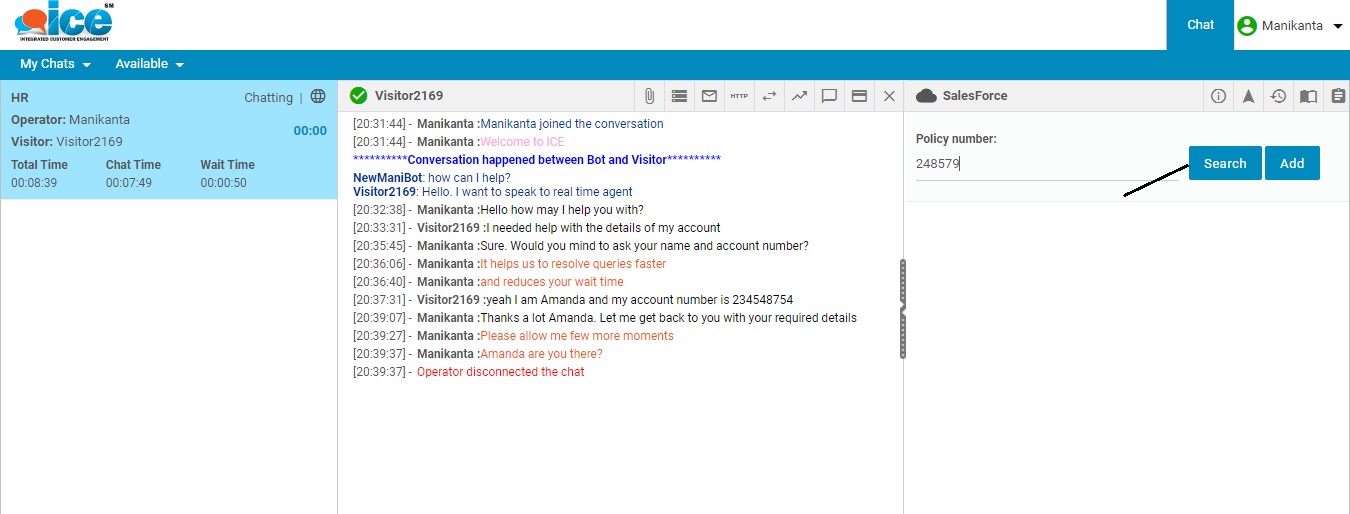Click the paperclip attachment icon
This screenshot has height=514, width=1350.
[x=649, y=96]
